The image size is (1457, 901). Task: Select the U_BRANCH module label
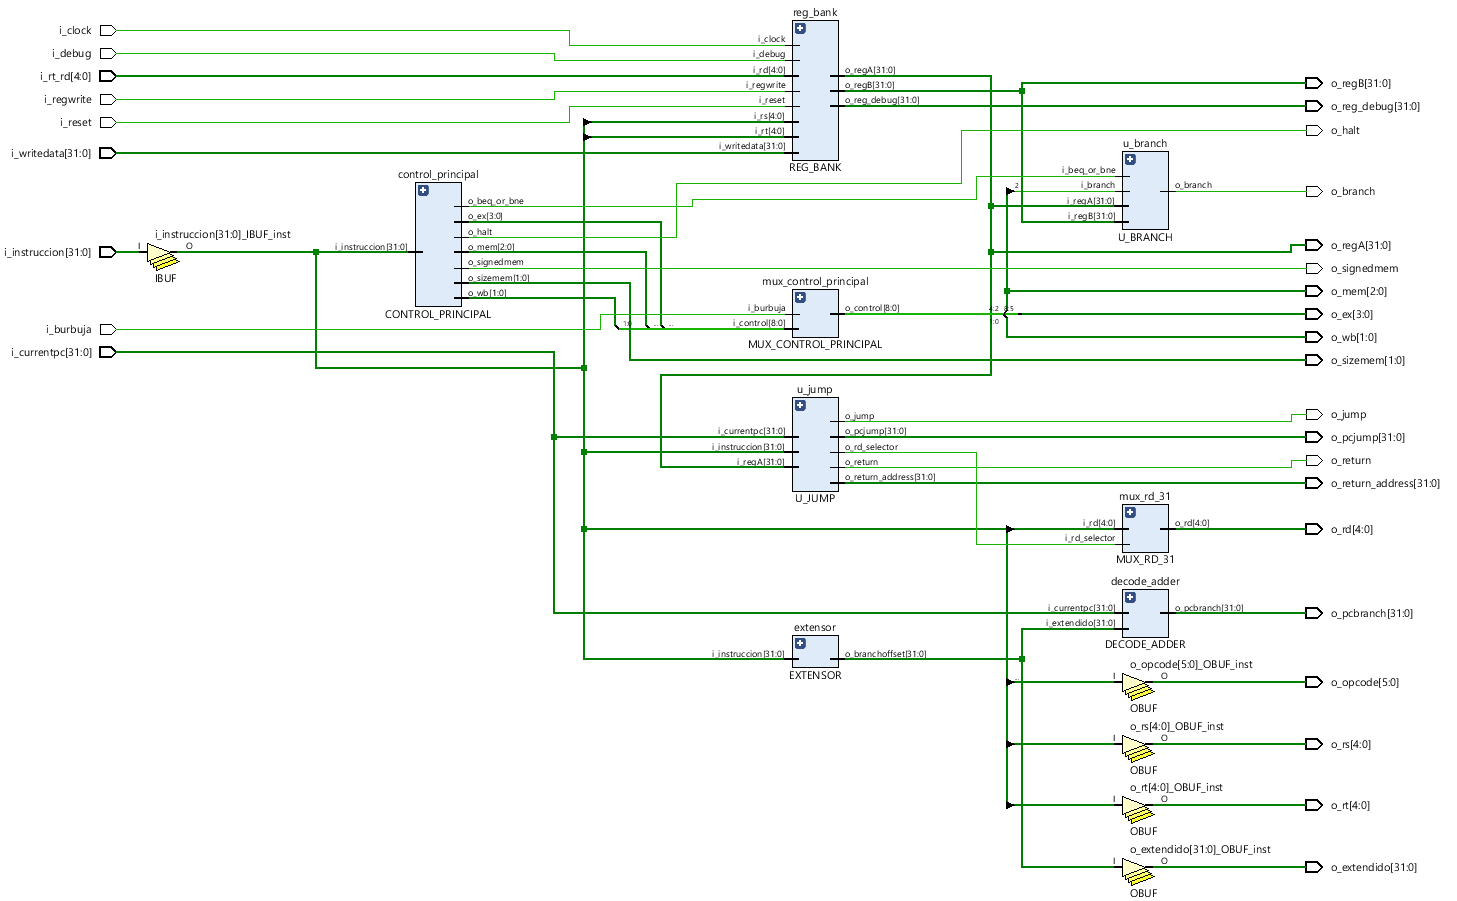point(1145,237)
